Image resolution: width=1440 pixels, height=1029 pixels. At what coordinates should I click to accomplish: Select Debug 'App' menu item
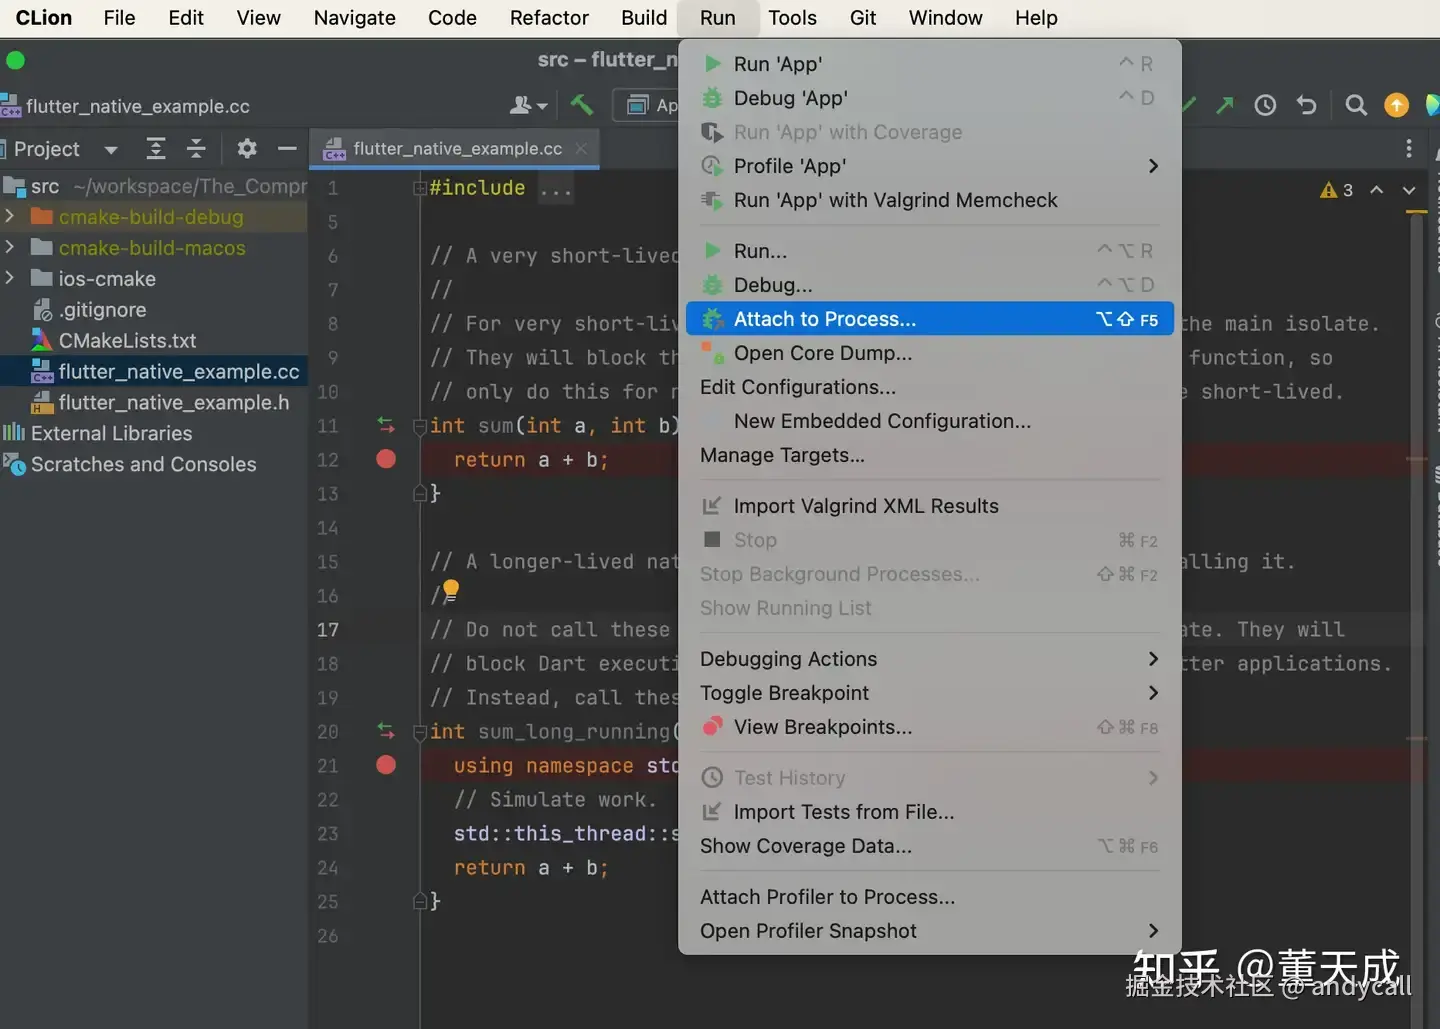point(930,98)
